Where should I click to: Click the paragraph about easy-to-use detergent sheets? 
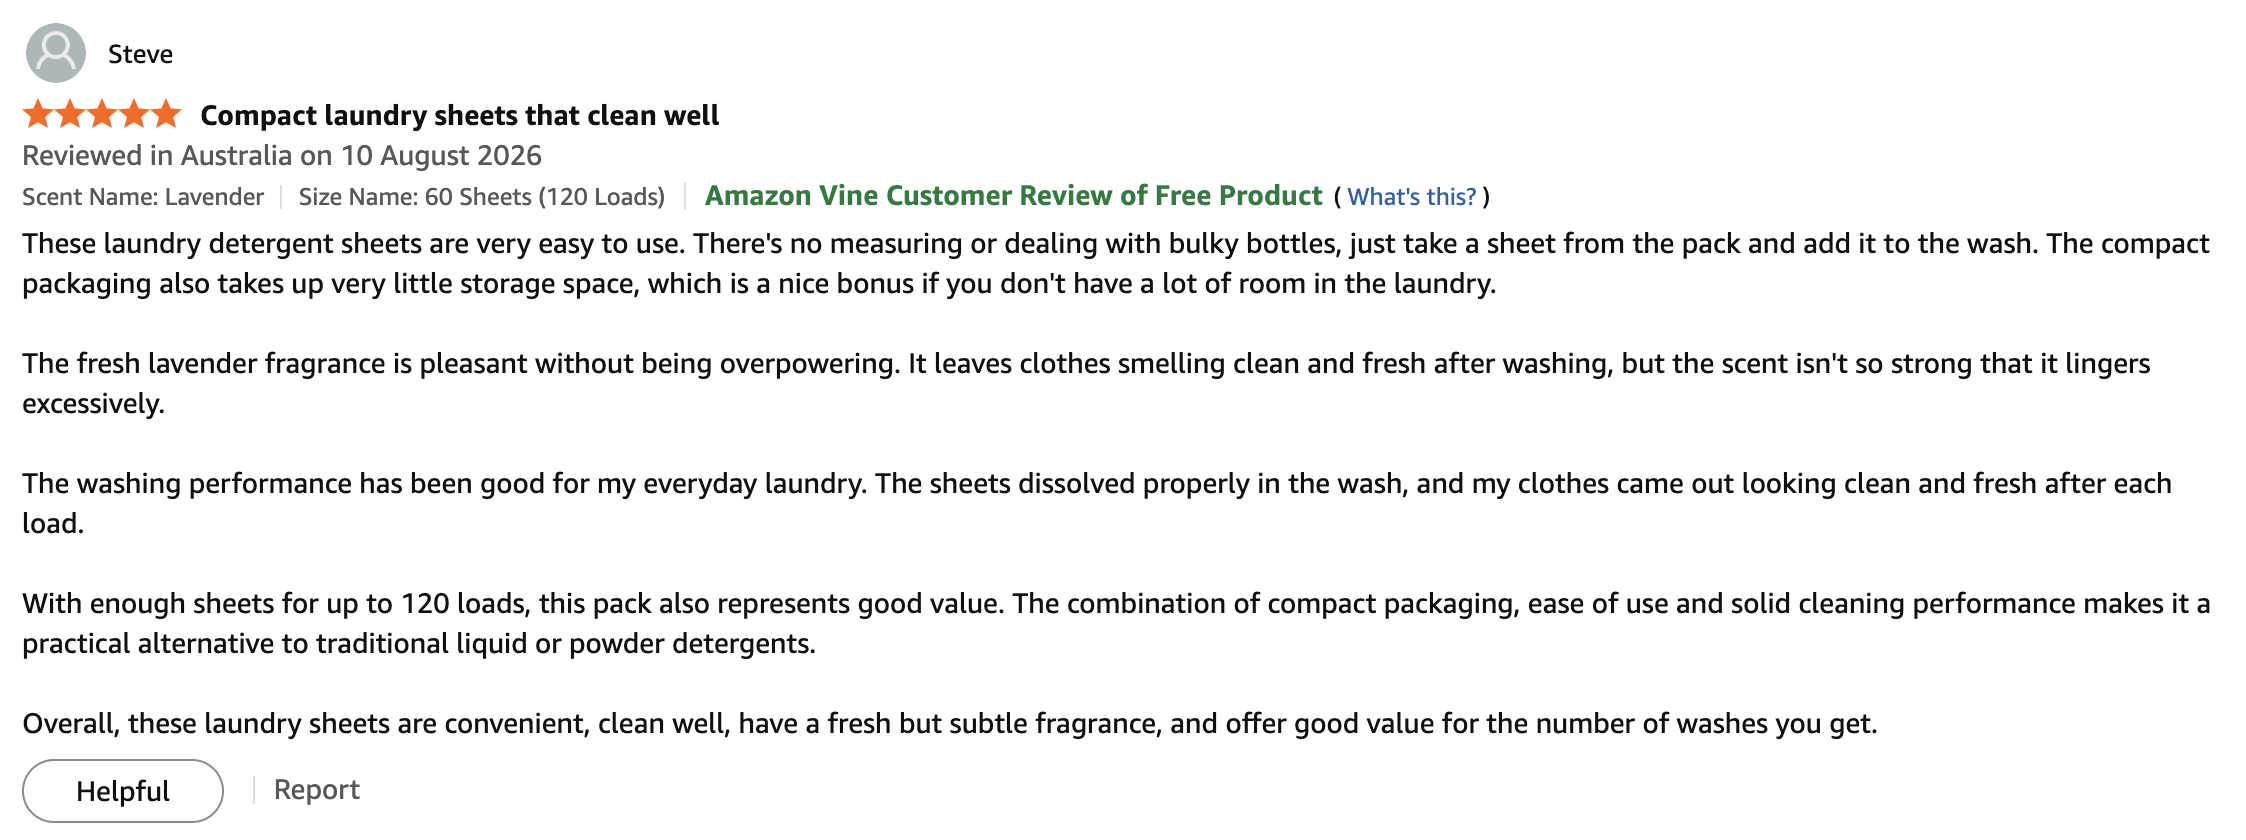tap(1116, 264)
